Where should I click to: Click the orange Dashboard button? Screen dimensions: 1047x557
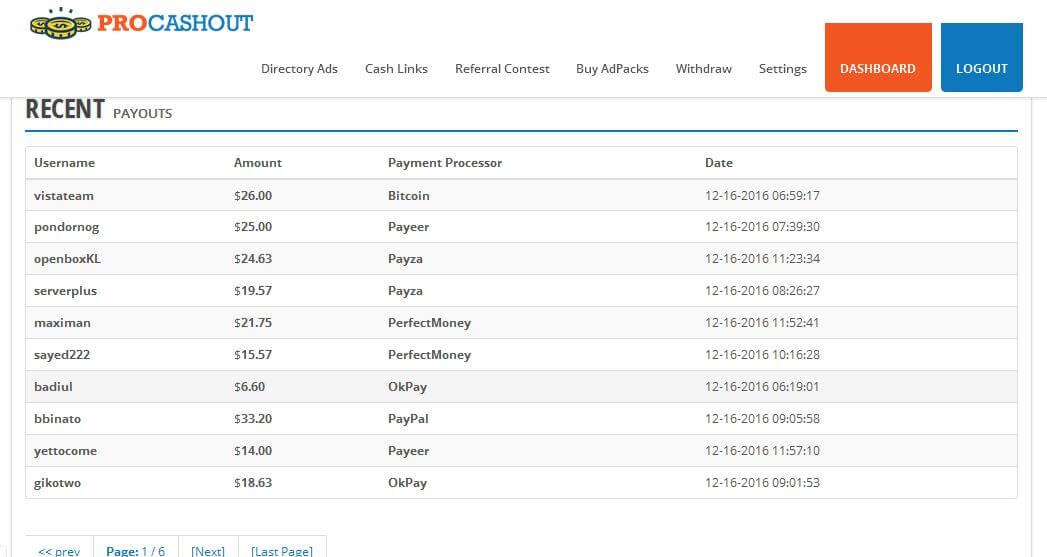tap(877, 69)
